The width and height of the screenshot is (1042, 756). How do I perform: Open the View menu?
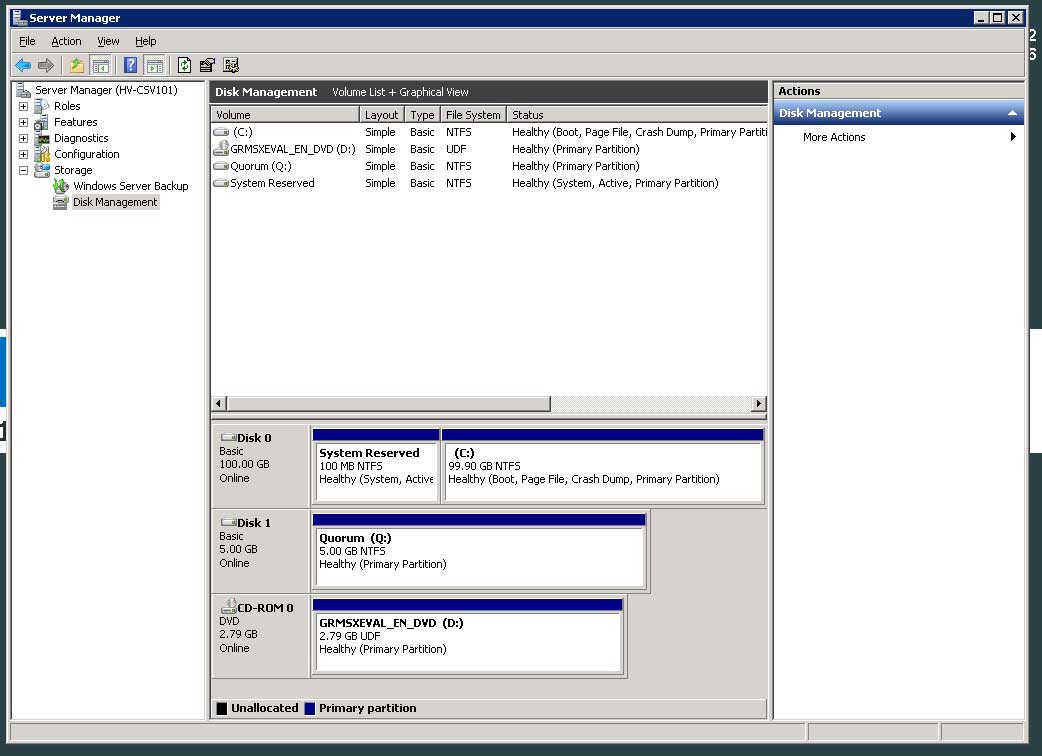(108, 41)
